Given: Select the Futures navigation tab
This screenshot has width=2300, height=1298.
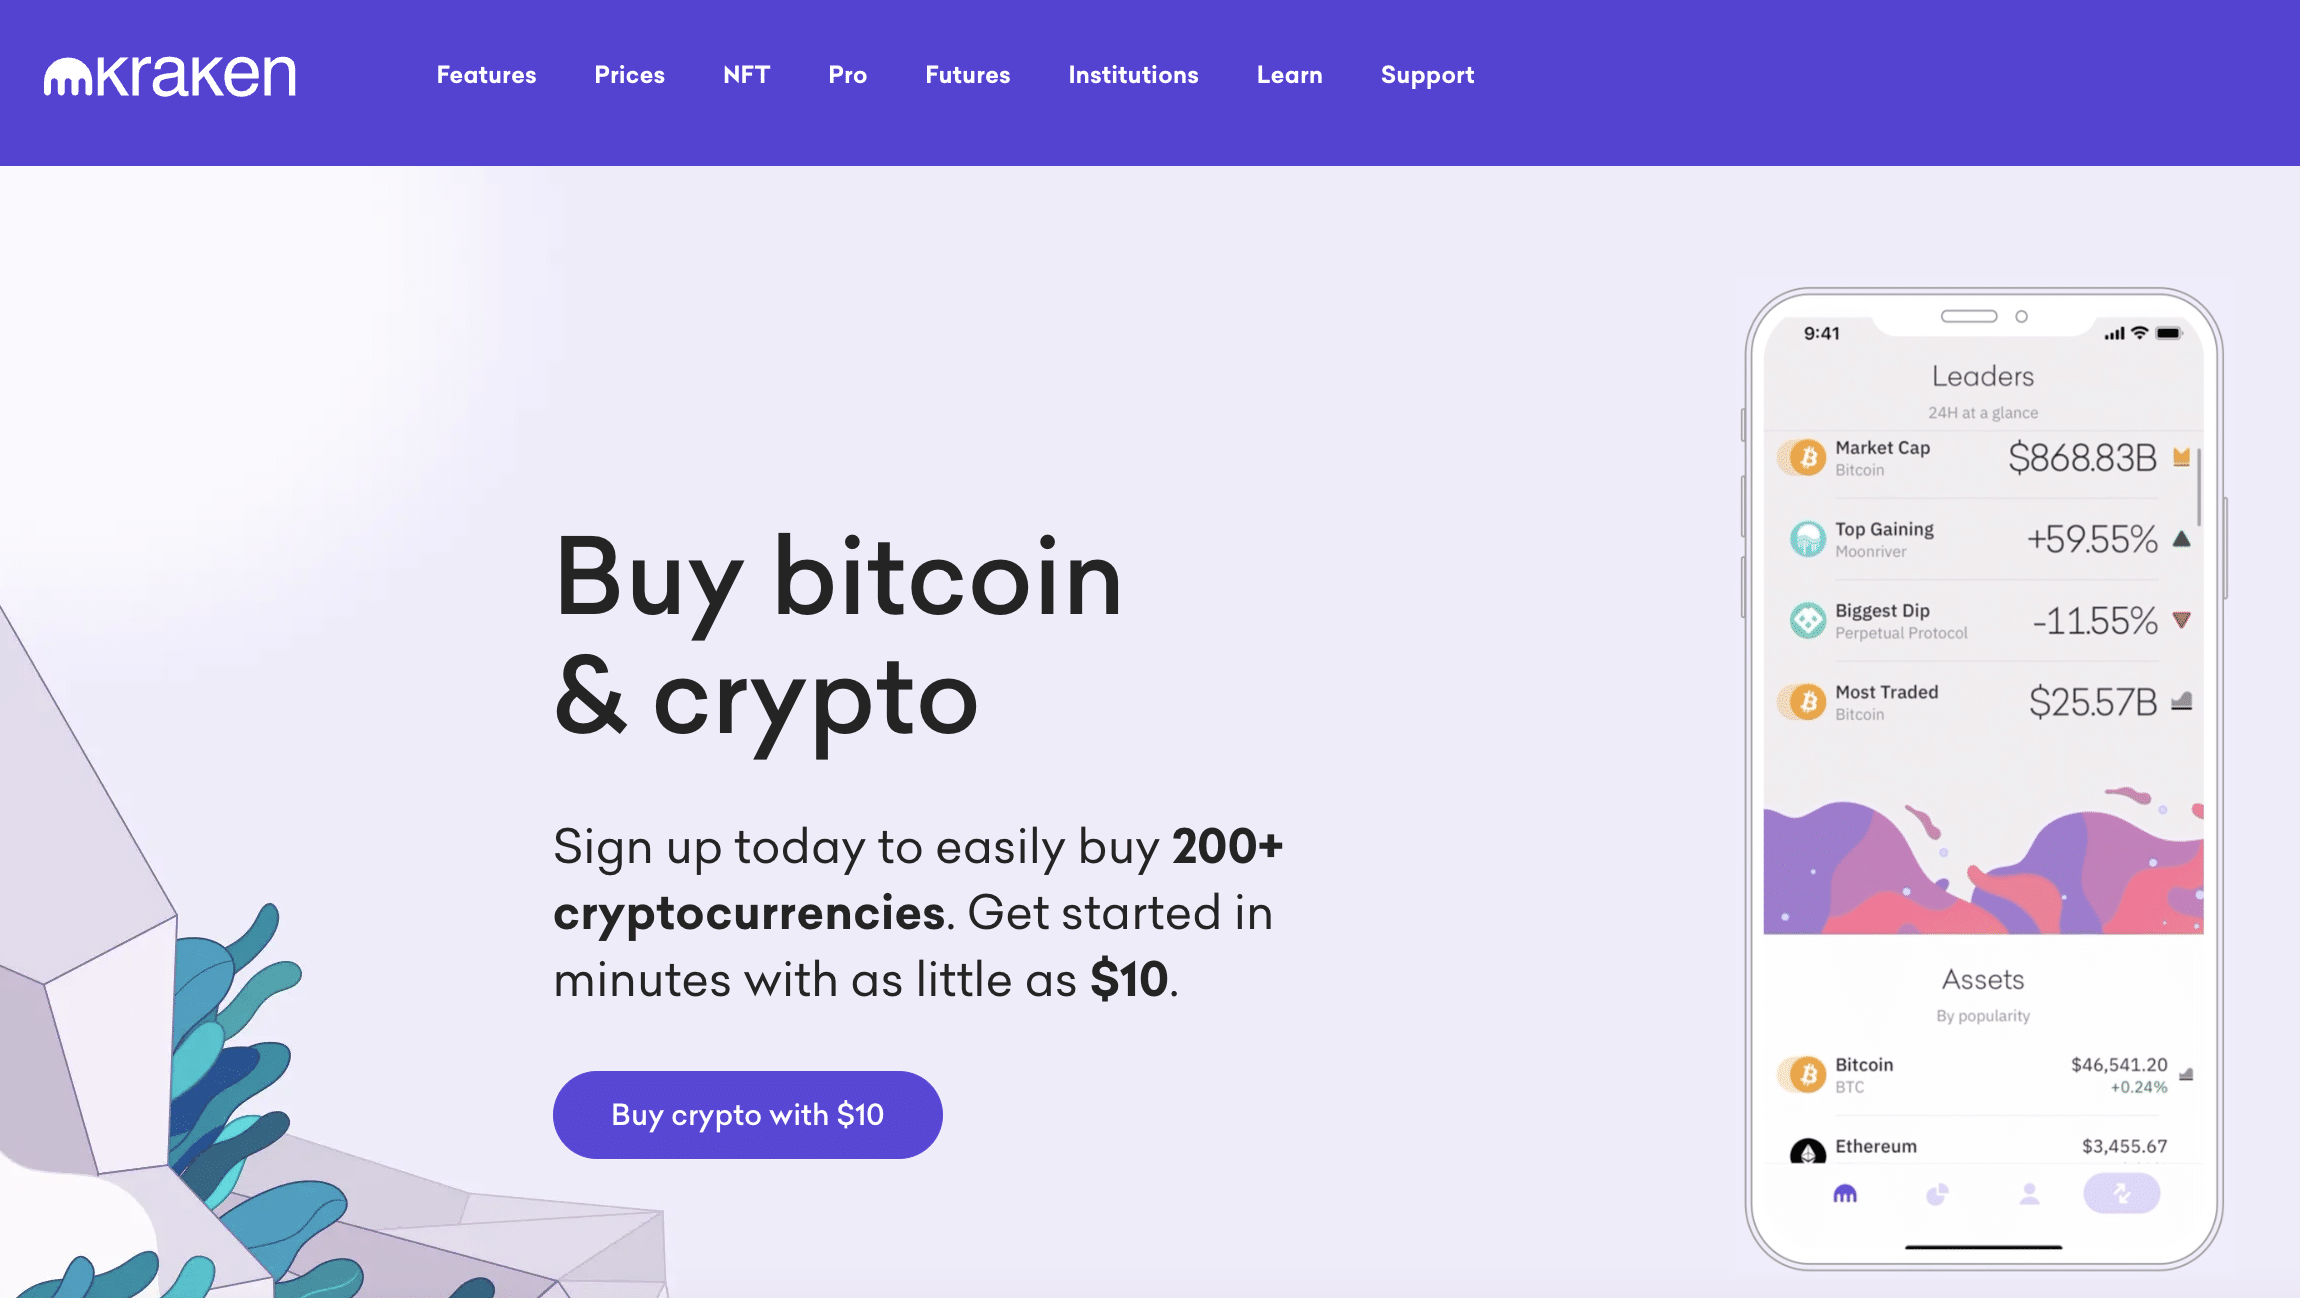Looking at the screenshot, I should [x=967, y=74].
